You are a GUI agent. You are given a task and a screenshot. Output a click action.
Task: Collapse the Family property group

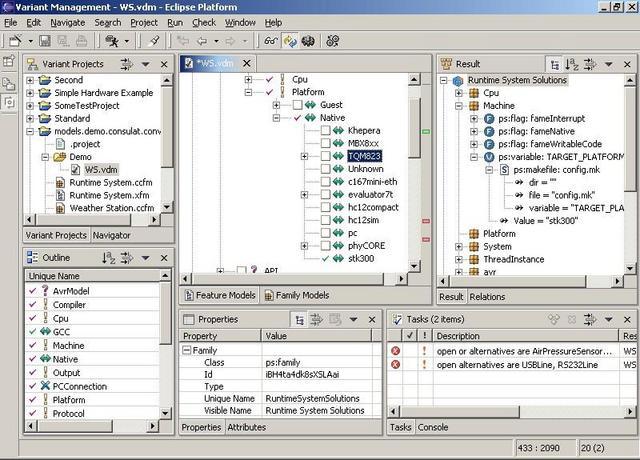click(x=187, y=350)
